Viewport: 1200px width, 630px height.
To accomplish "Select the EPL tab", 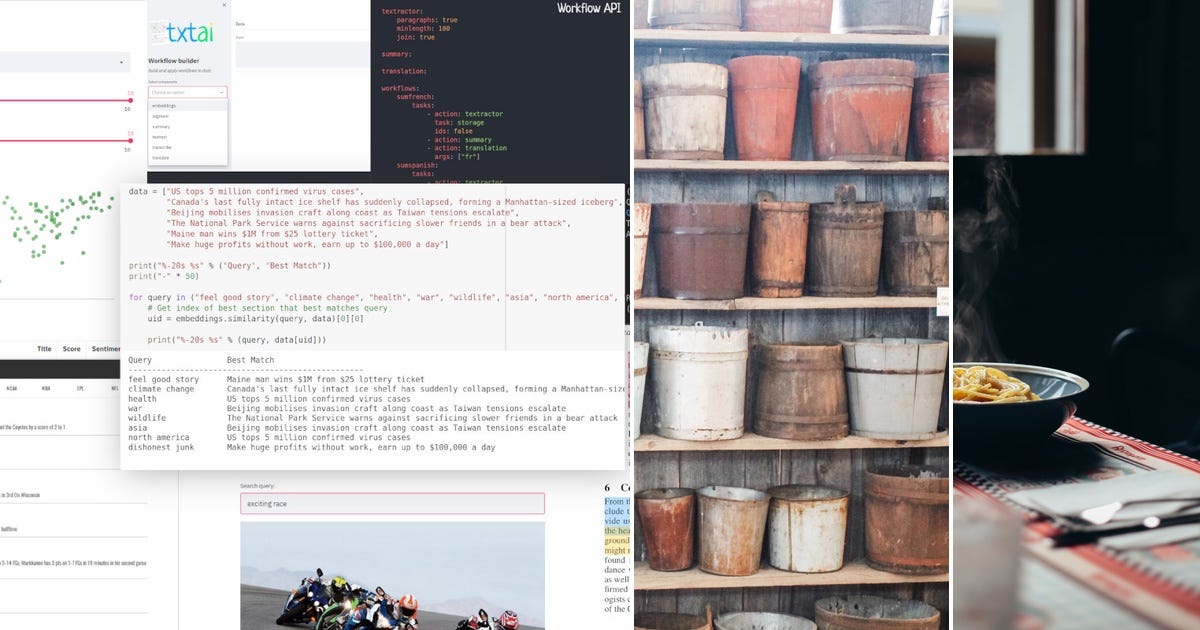I will click(79, 388).
